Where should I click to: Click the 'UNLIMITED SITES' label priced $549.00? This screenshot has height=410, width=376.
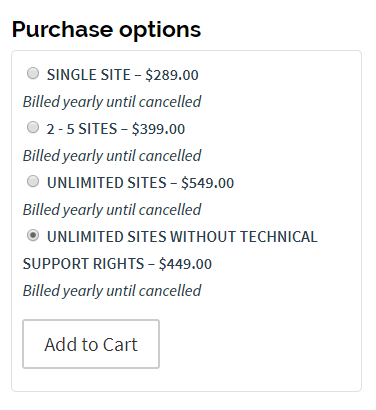pyautogui.click(x=107, y=183)
